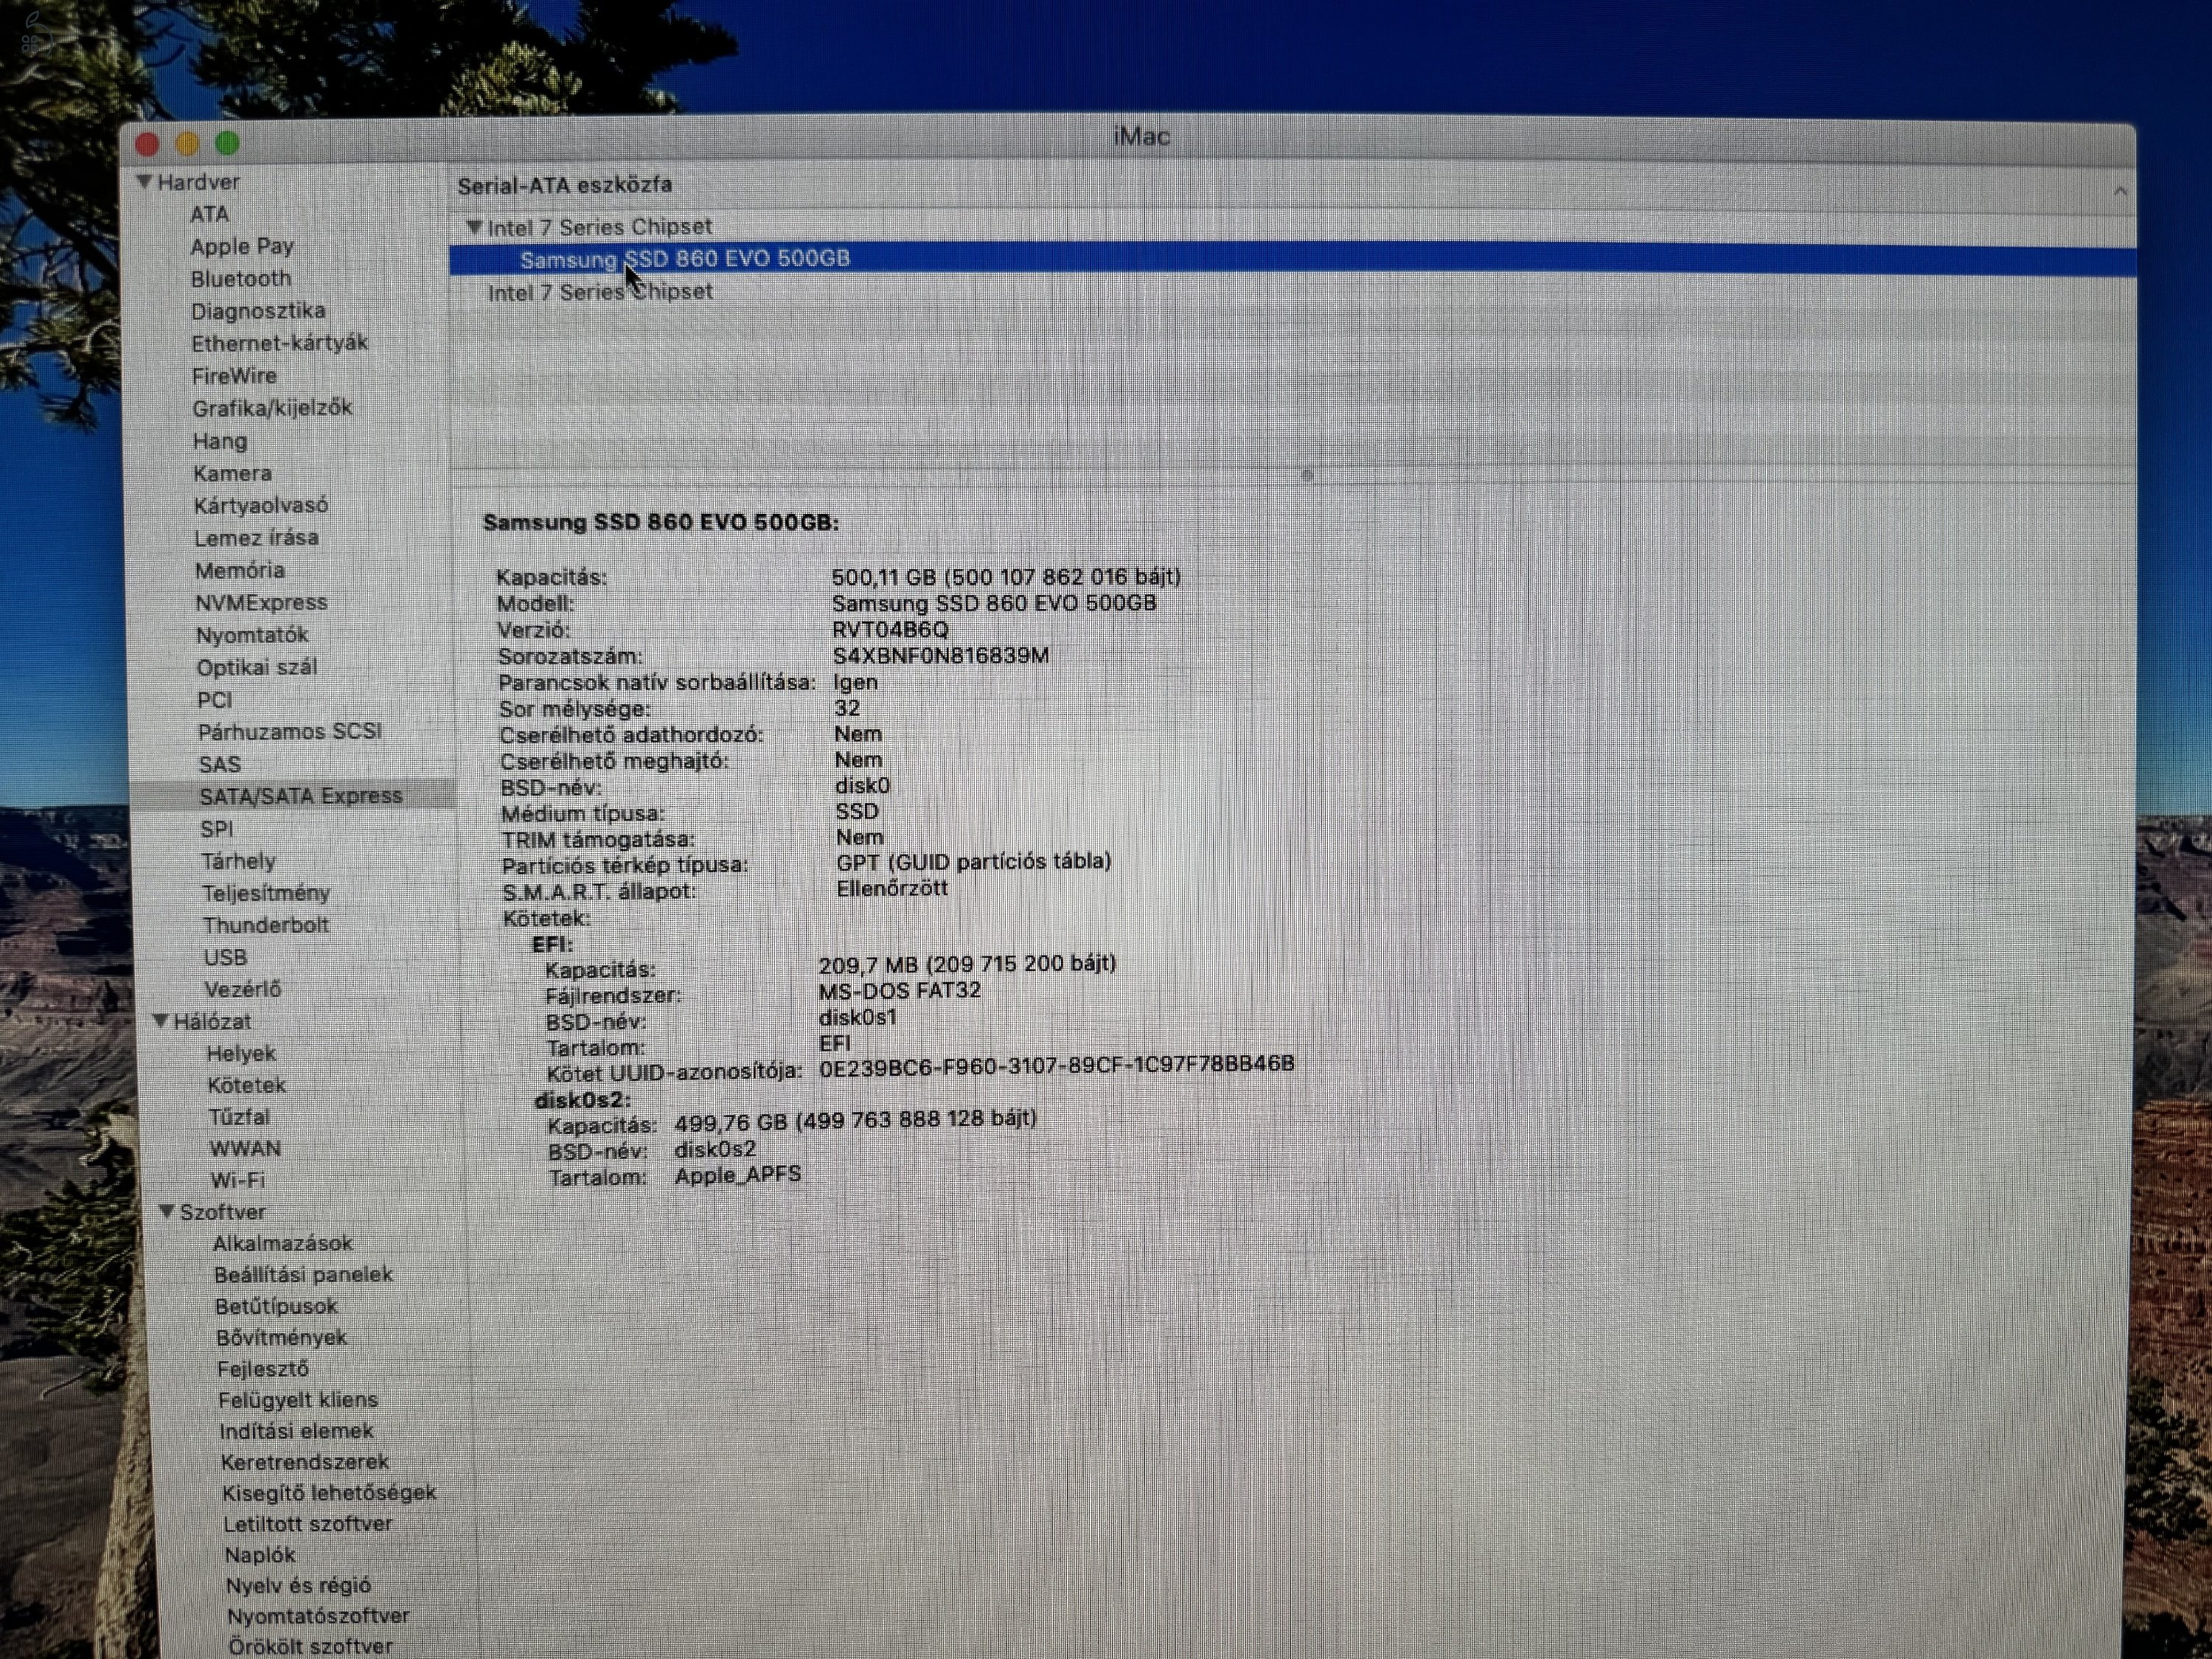This screenshot has width=2212, height=1659.
Task: Select SATA/SATA Express item
Action: [301, 796]
